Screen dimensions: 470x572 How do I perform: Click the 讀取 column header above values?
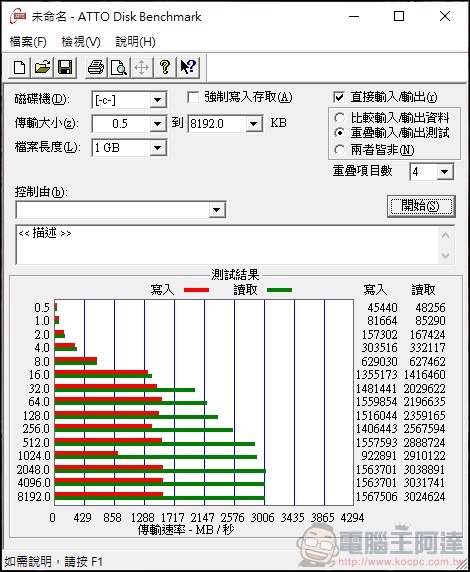[x=423, y=290]
